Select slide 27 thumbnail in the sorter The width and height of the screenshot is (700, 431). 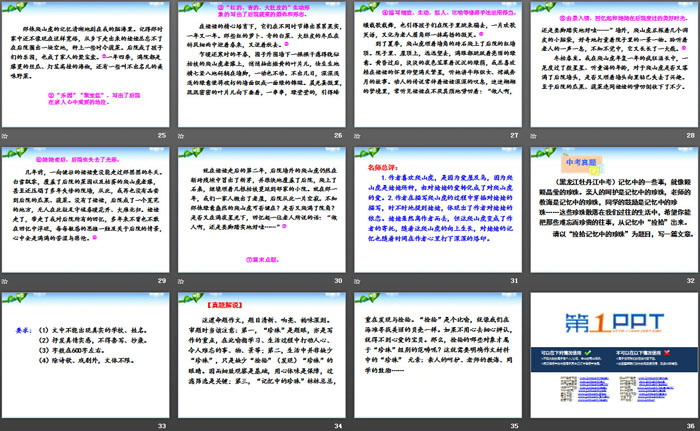pos(438,64)
